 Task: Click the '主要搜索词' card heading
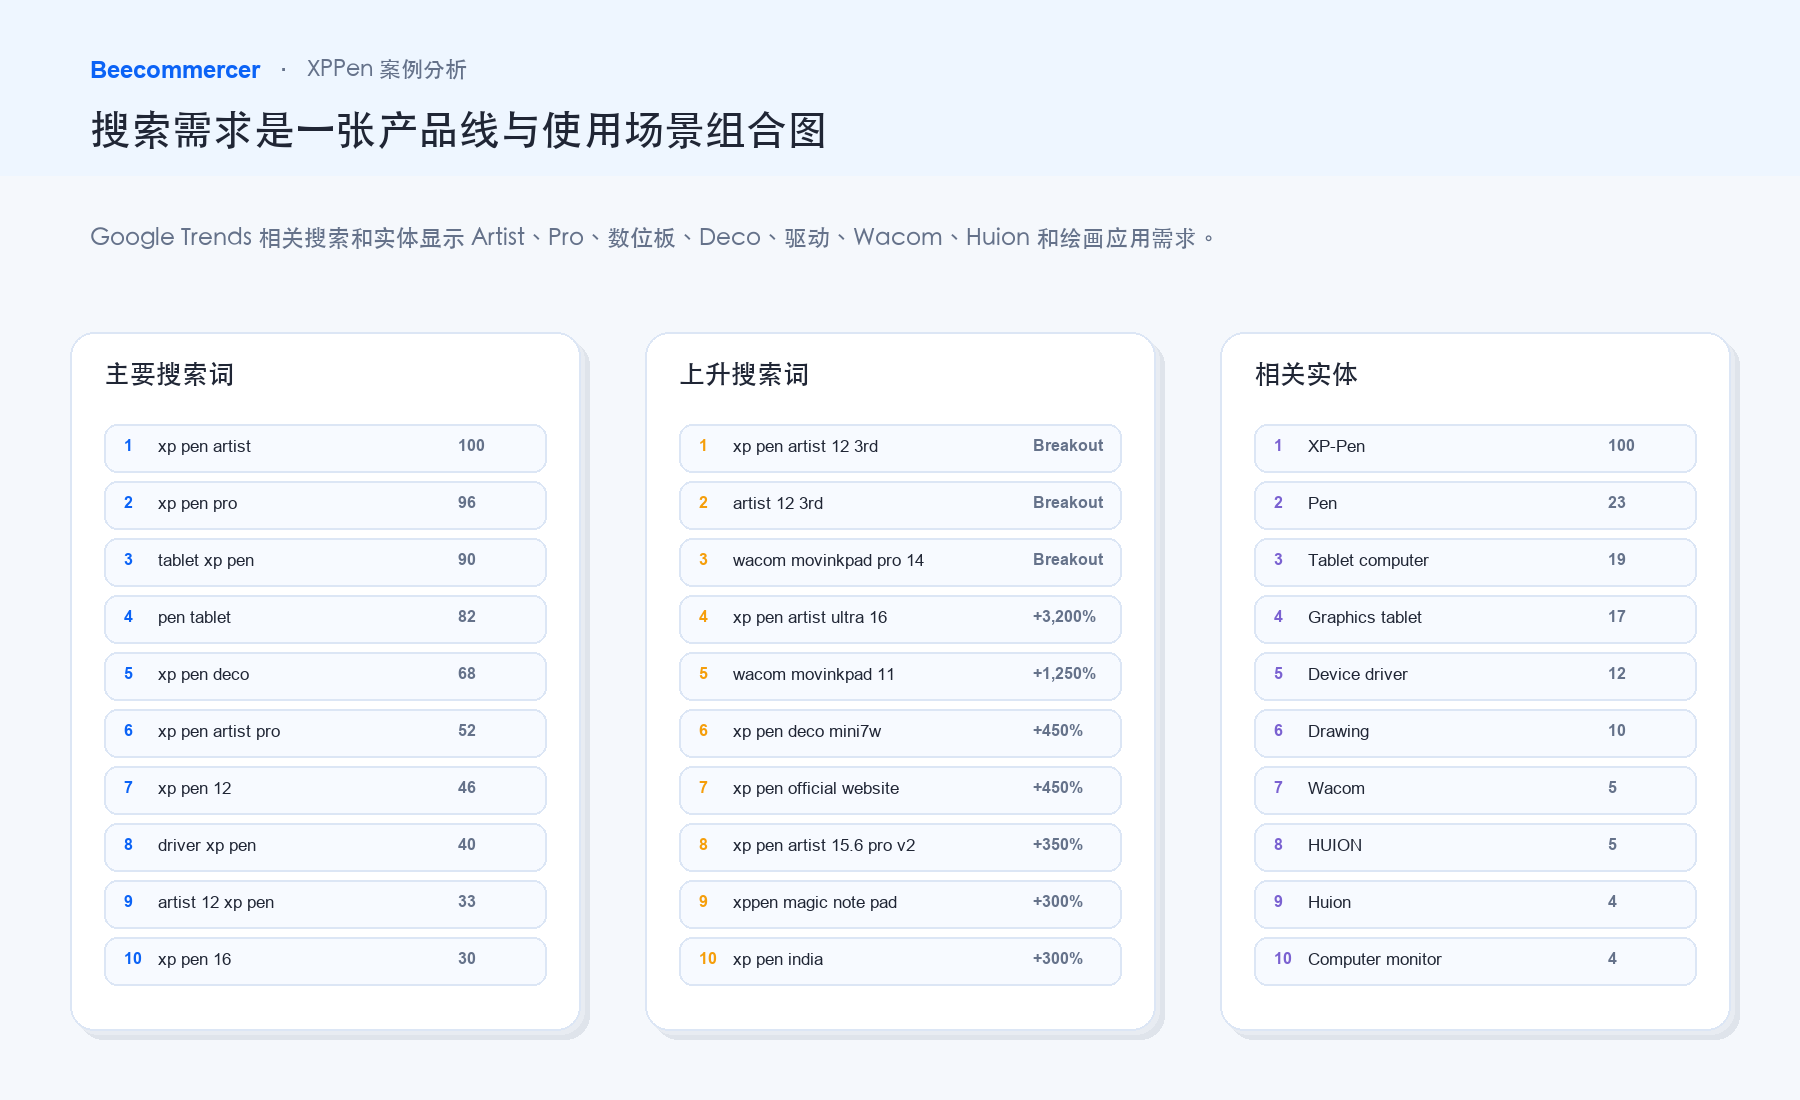tap(170, 375)
